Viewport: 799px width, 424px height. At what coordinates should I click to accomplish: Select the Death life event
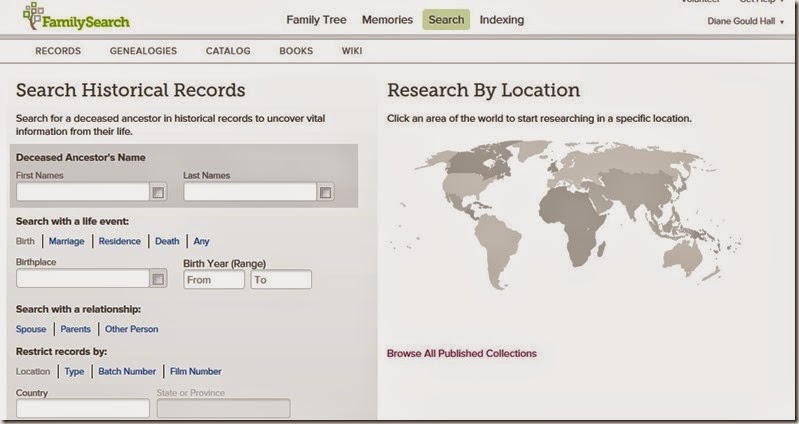click(x=167, y=241)
